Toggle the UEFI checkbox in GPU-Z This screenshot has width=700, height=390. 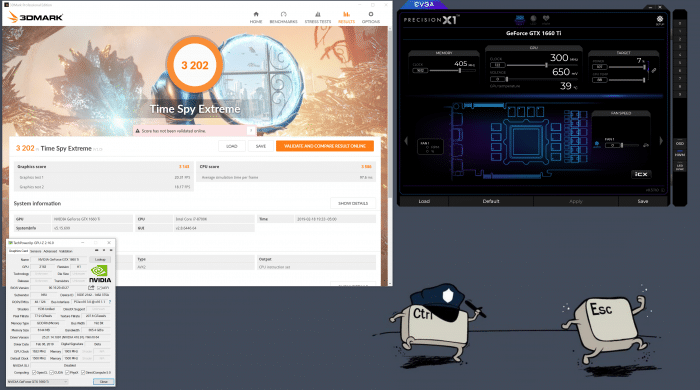click(98, 288)
